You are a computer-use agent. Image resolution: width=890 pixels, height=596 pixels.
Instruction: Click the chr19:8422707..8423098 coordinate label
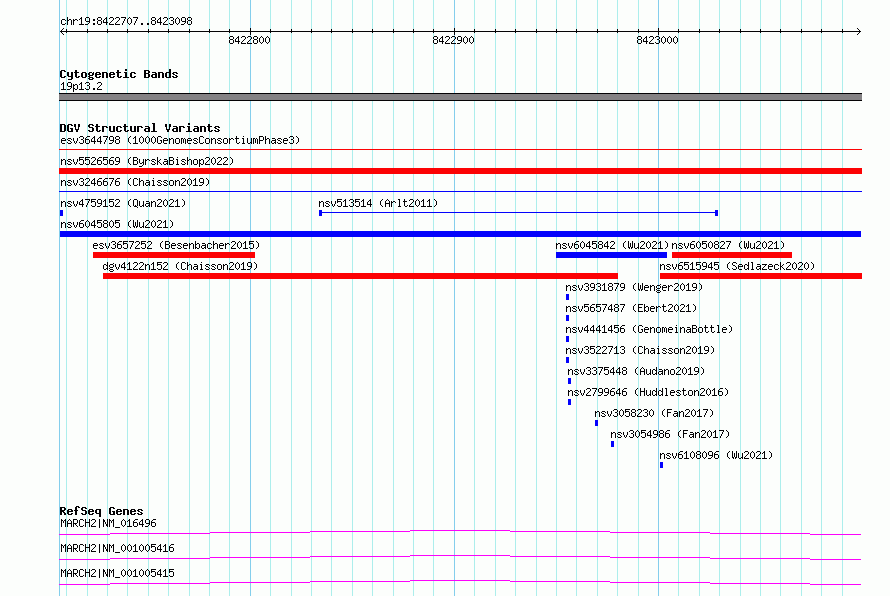[126, 21]
